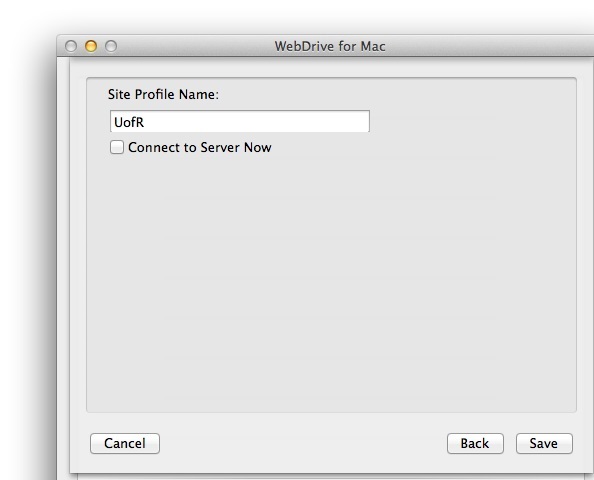Cancel the site profile setup
This screenshot has height=480, width=594.
pyautogui.click(x=125, y=443)
